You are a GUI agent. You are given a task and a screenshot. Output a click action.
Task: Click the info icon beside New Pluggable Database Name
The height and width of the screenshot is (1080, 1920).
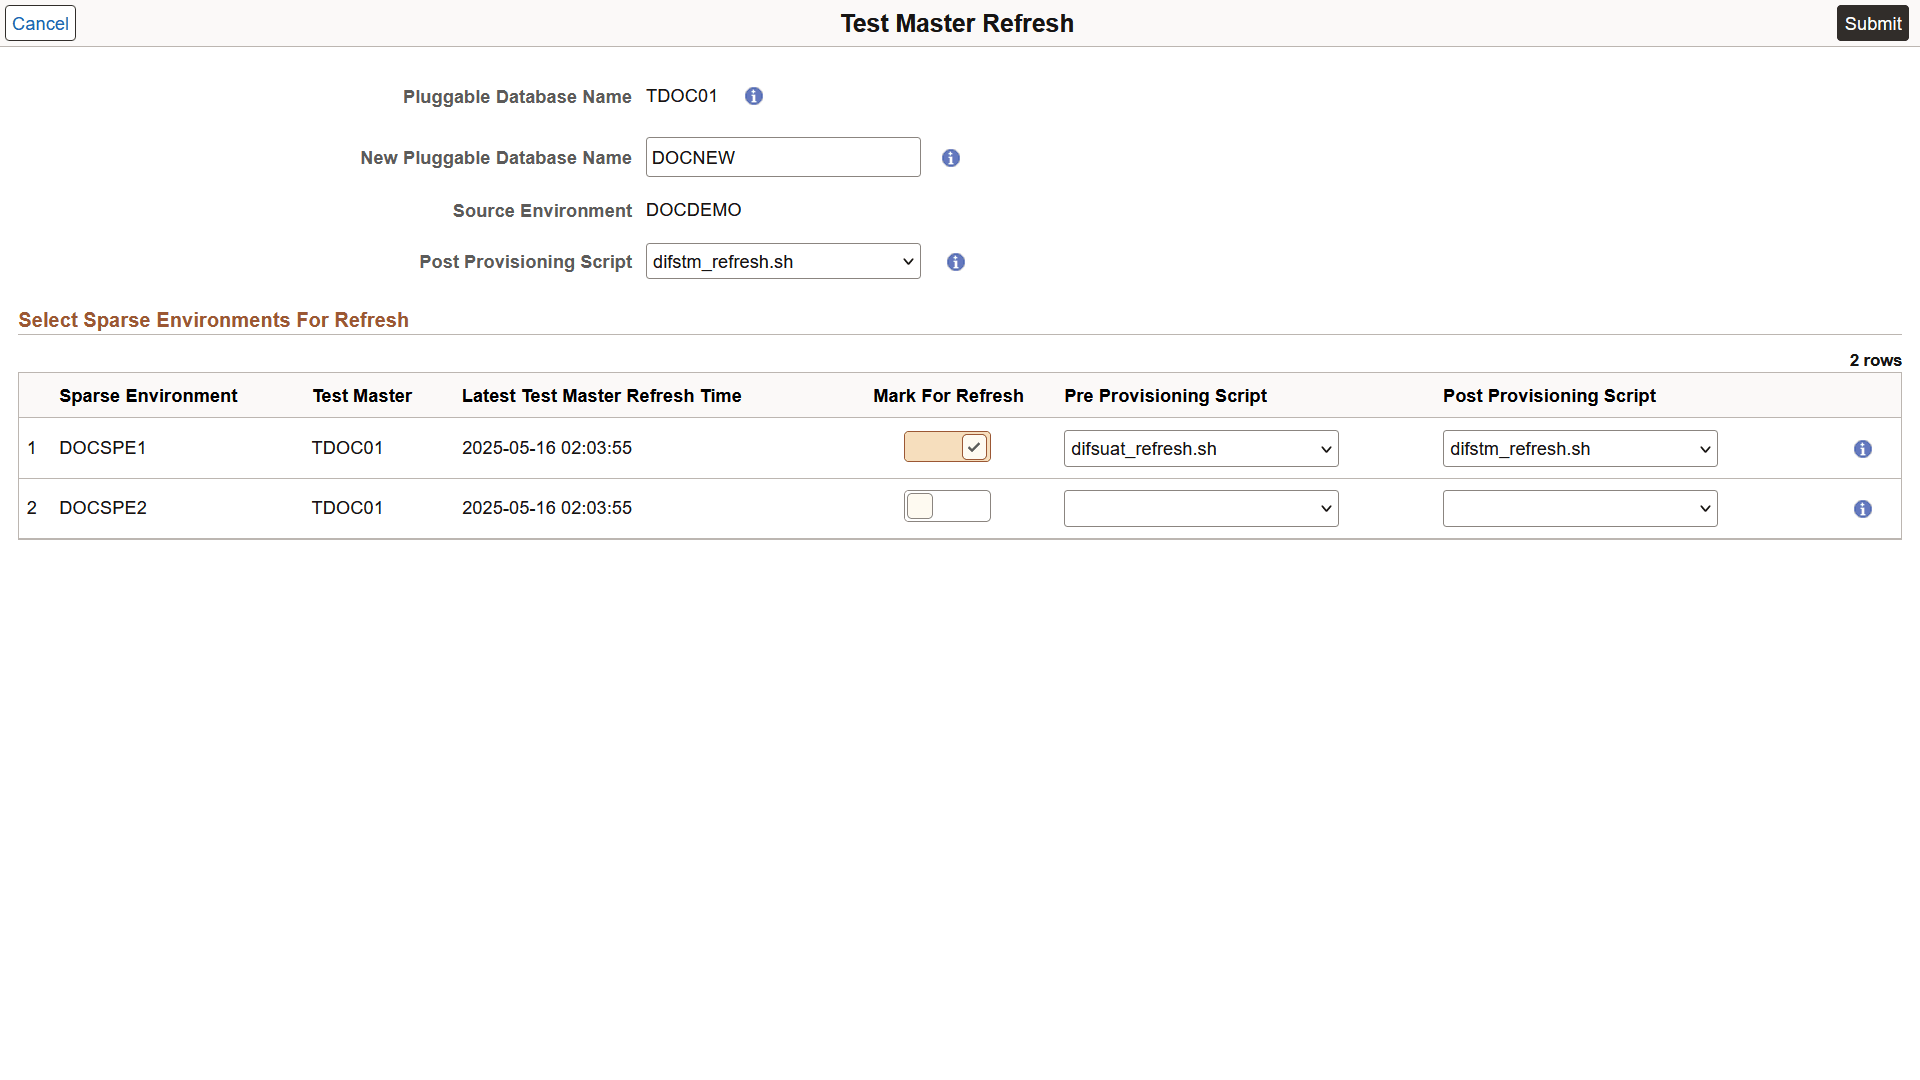click(x=950, y=157)
